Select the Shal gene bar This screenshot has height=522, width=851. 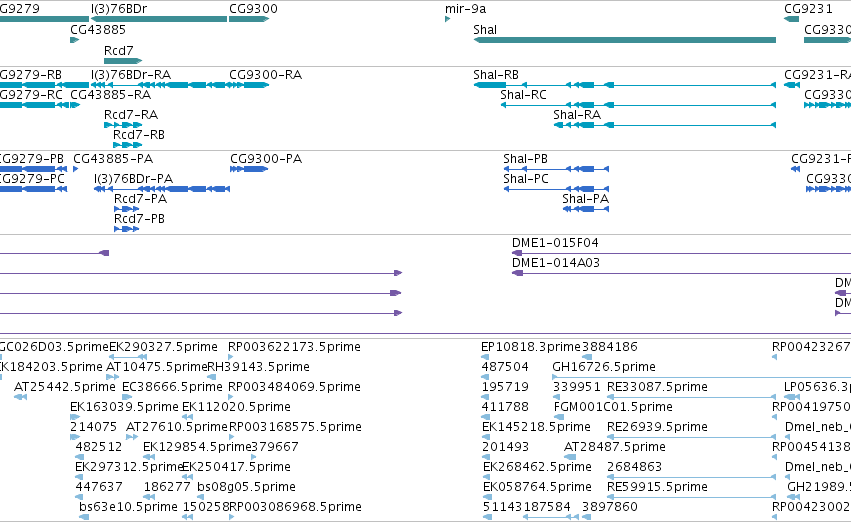coord(625,40)
